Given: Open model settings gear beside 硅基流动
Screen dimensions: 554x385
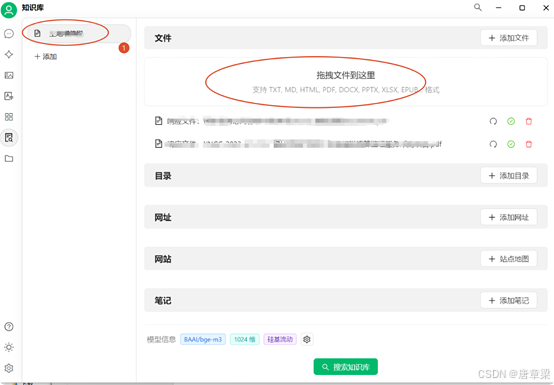Looking at the screenshot, I should coord(307,339).
